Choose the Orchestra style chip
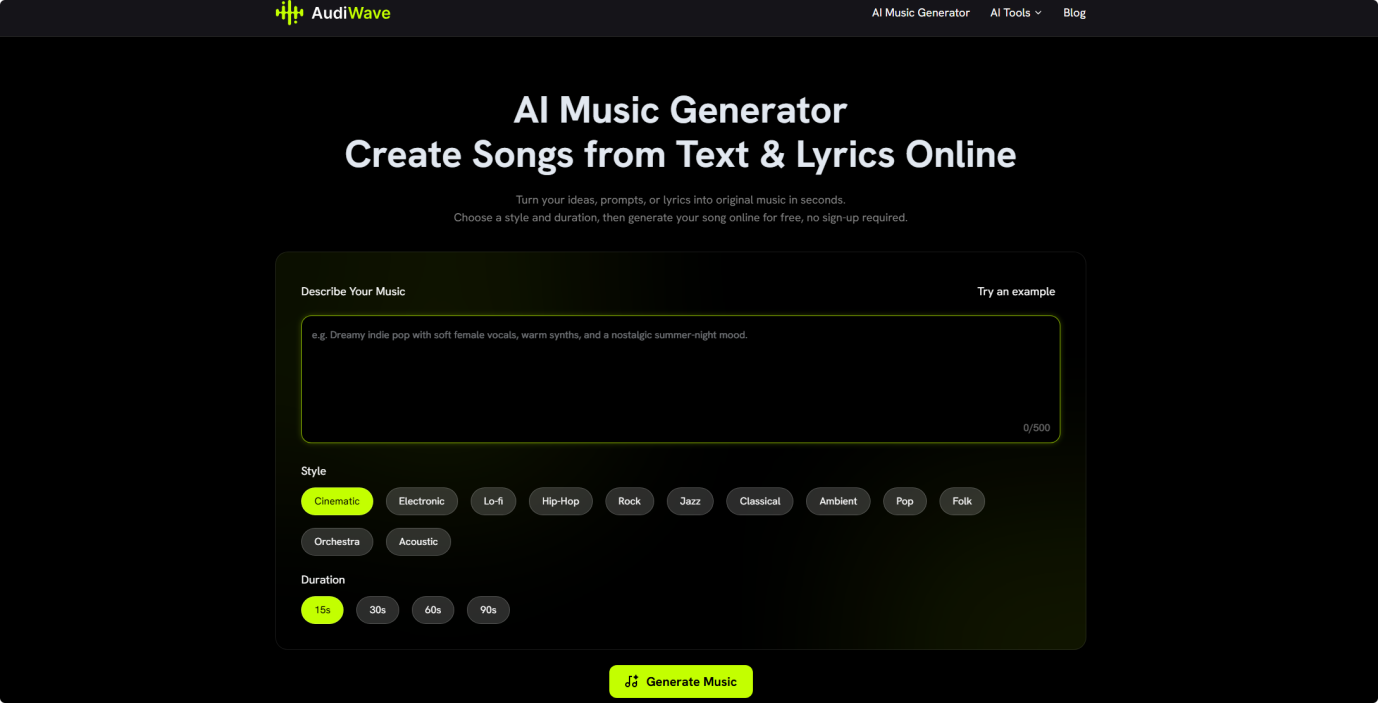The width and height of the screenshot is (1378, 703). (337, 542)
